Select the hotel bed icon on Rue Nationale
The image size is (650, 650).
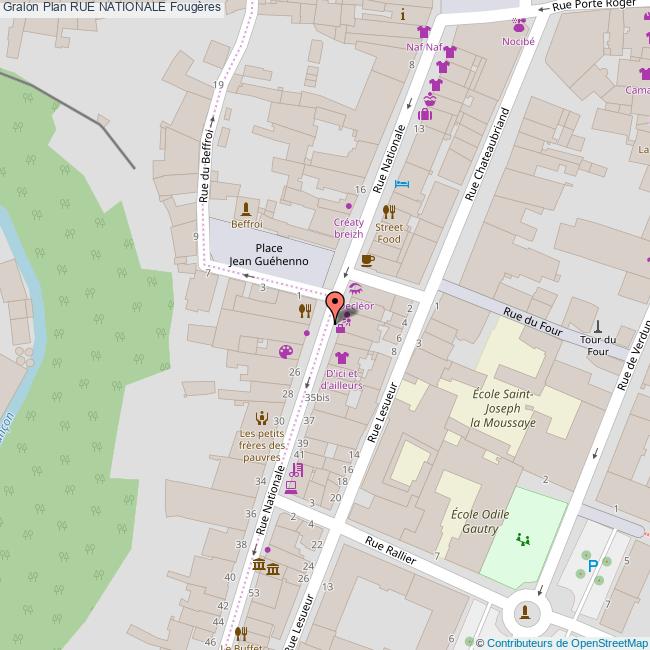pos(402,183)
